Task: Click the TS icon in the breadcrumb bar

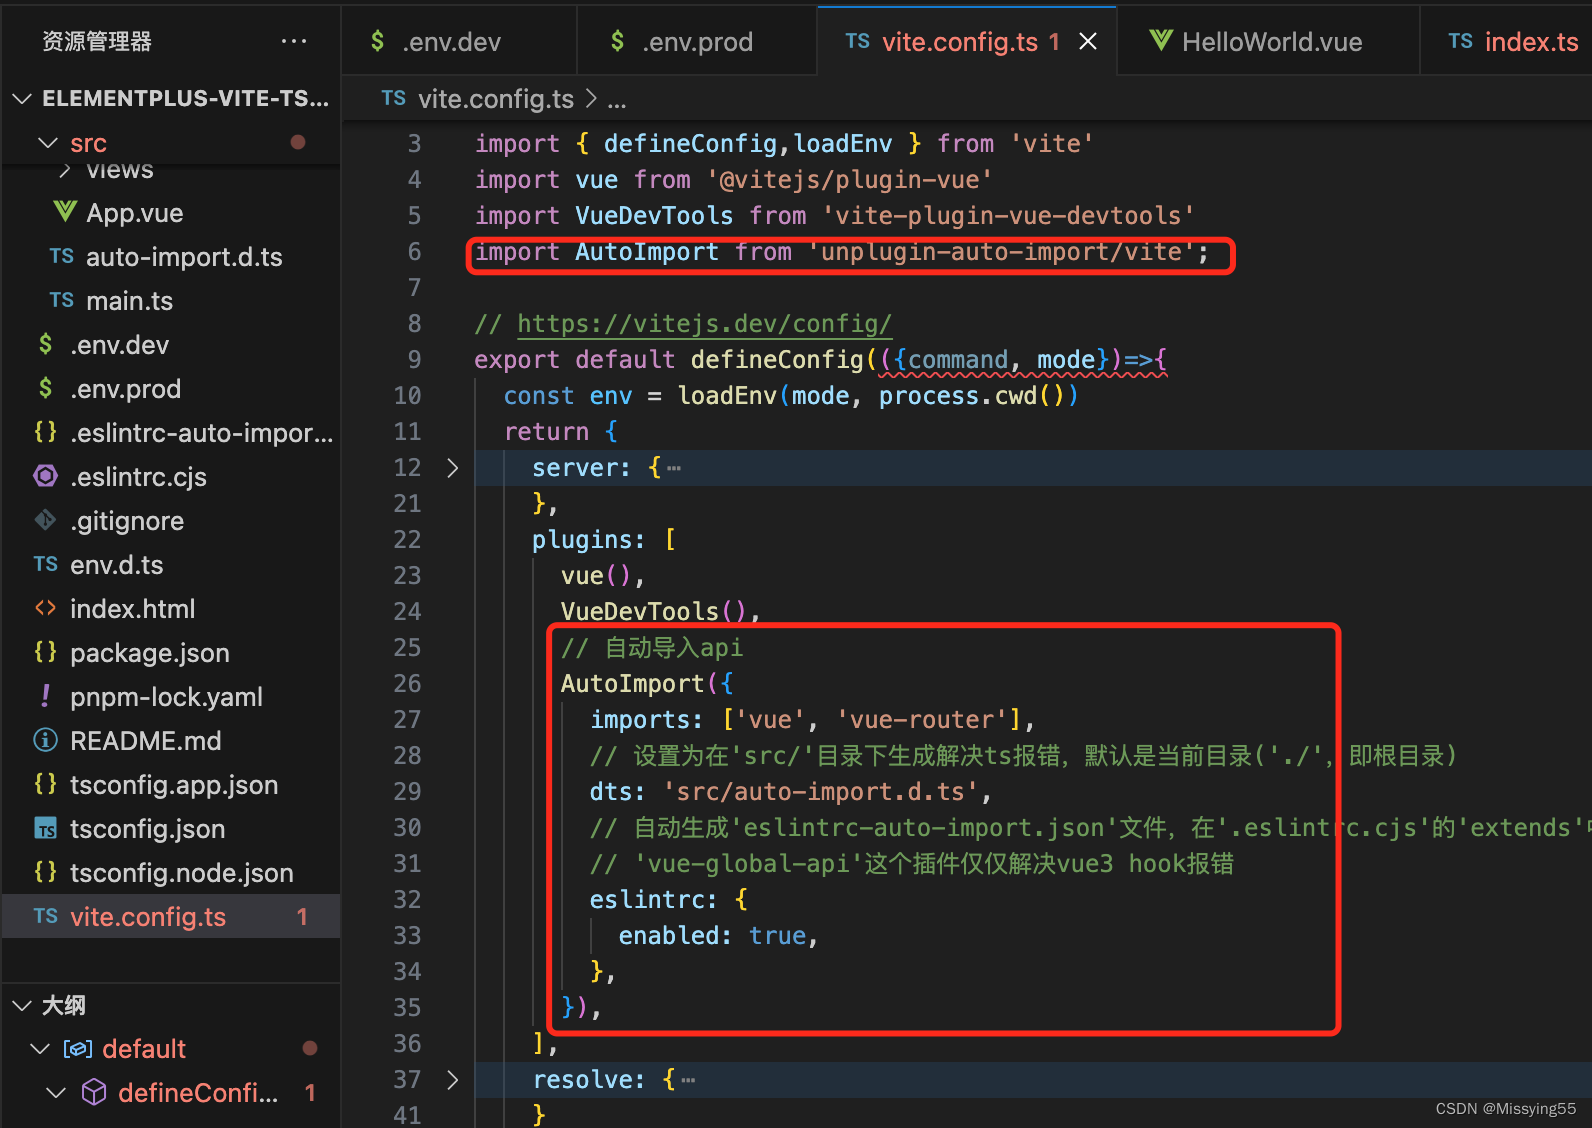Action: (x=394, y=98)
